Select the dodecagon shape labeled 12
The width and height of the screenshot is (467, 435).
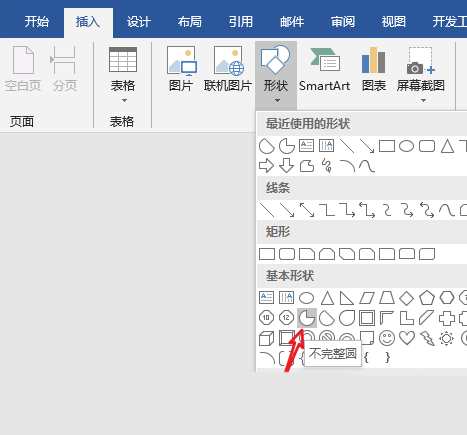pos(287,318)
